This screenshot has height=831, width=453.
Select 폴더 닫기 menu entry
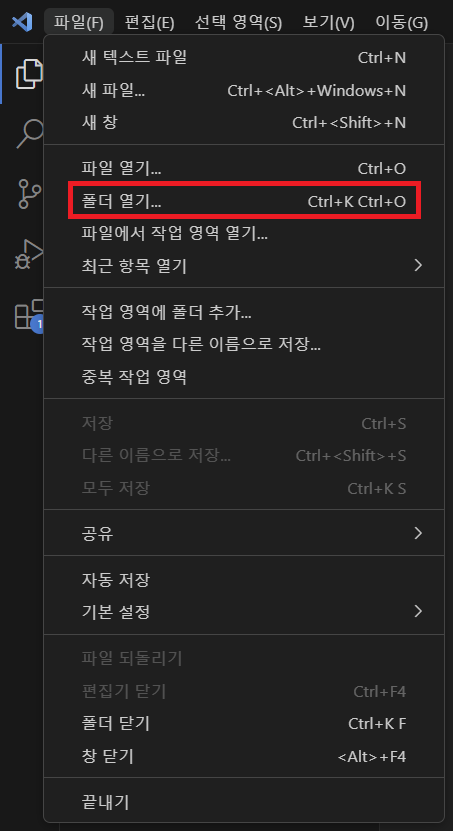click(244, 723)
